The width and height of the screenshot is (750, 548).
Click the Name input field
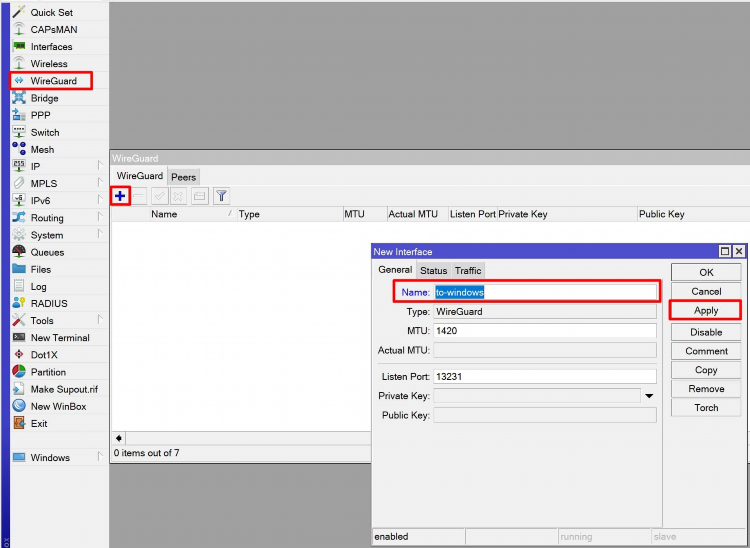545,292
